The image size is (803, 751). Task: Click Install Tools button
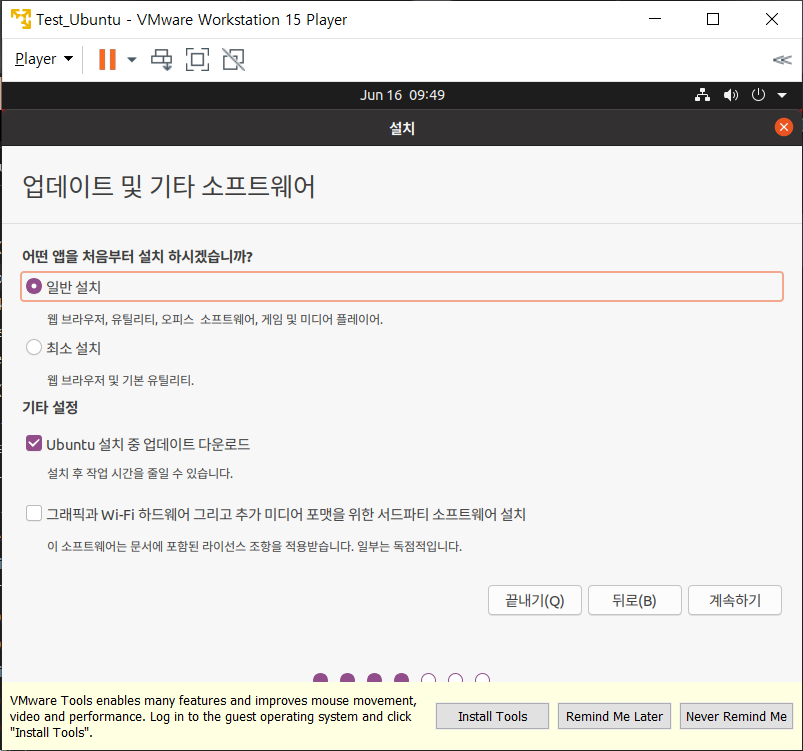click(x=492, y=716)
